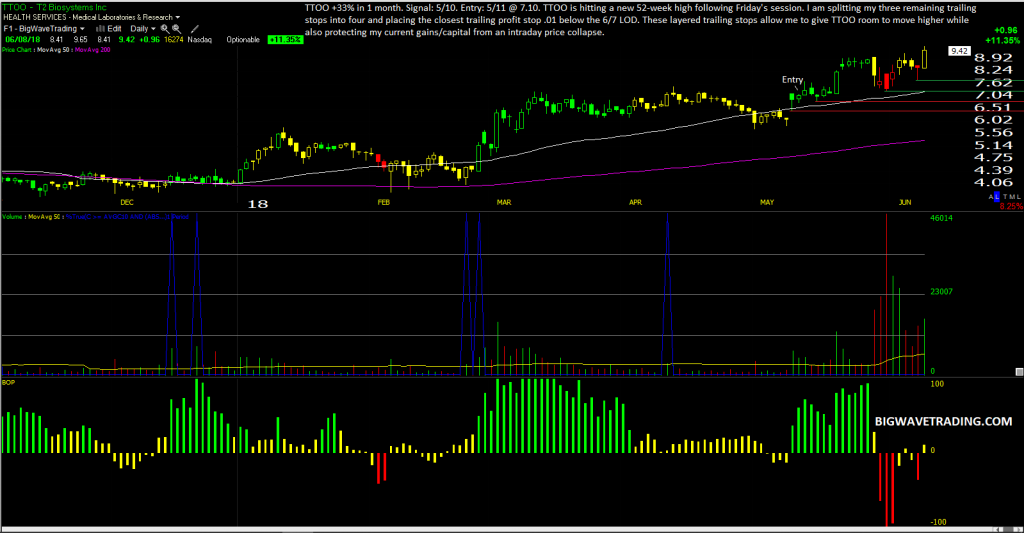
Task: Click the Edit chart button
Action: 114,29
